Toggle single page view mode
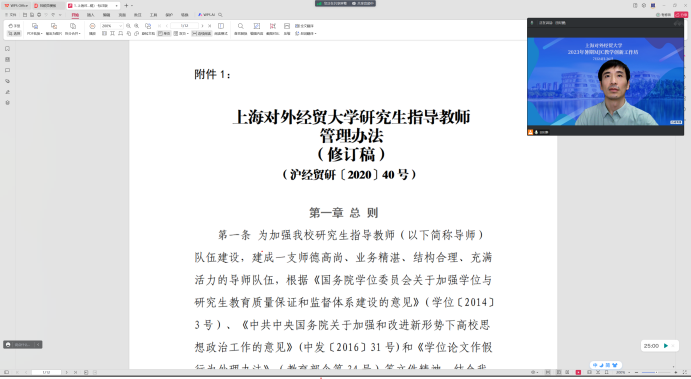 tap(164, 33)
